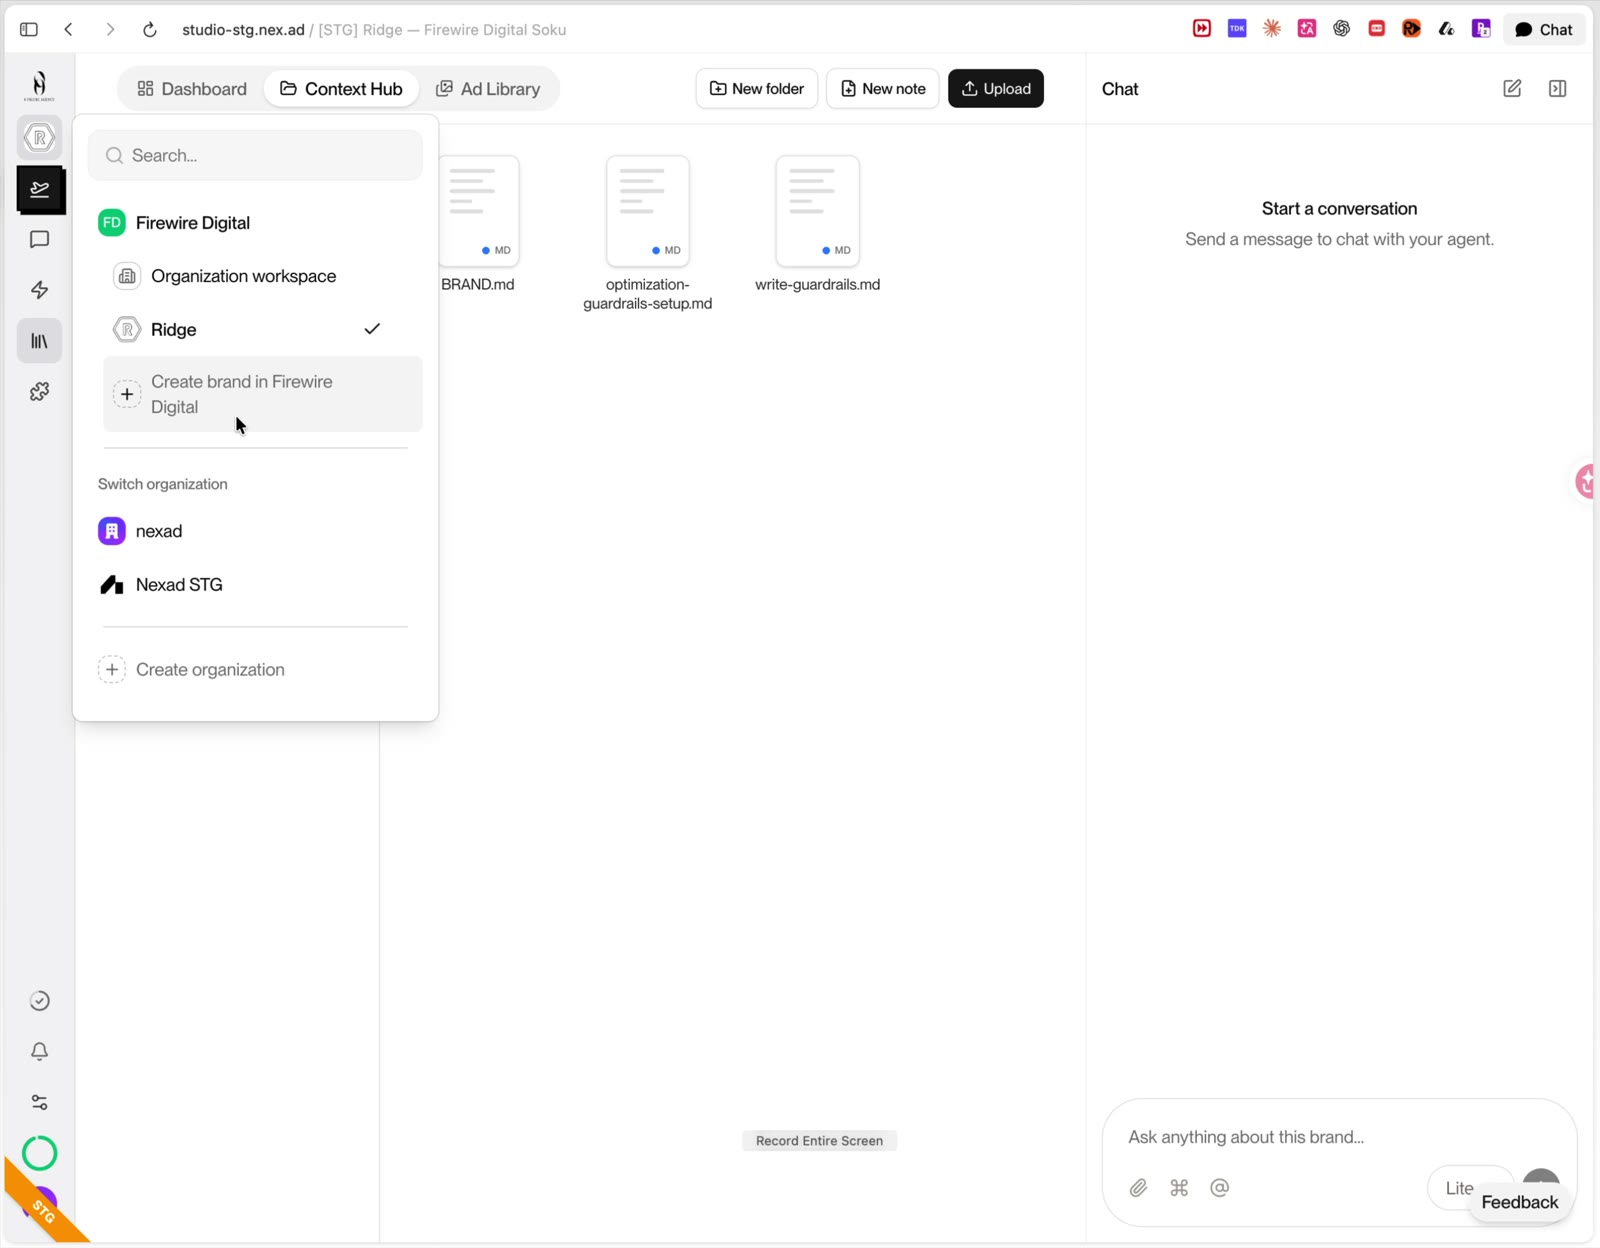
Task: Click the Ask anything about this brand input
Action: 1338,1137
